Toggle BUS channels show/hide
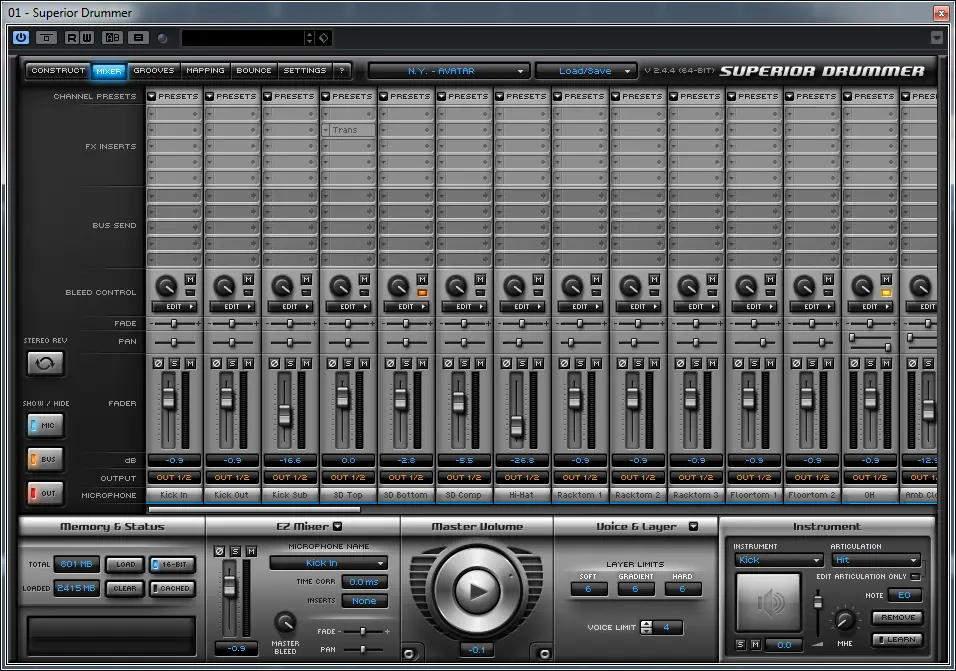The image size is (956, 671). [x=44, y=459]
